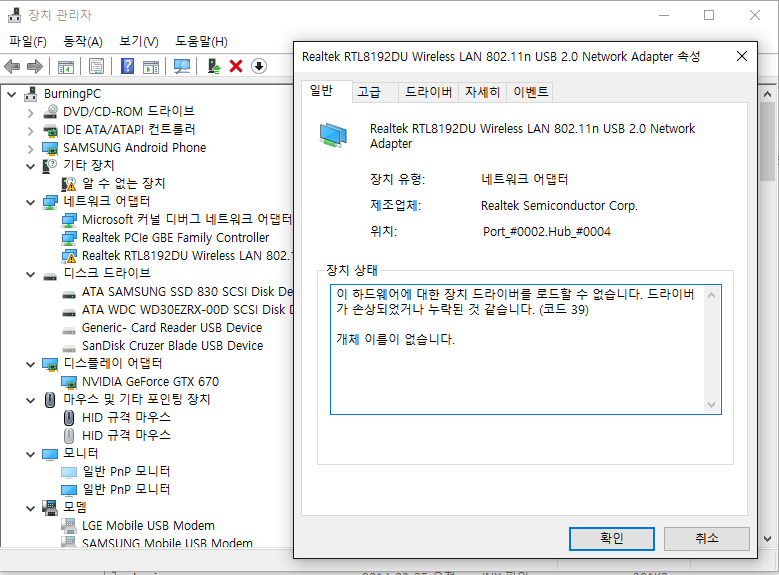Click Device Manager scrollbar up arrow
Viewport: 779px width, 575px height.
pos(768,93)
